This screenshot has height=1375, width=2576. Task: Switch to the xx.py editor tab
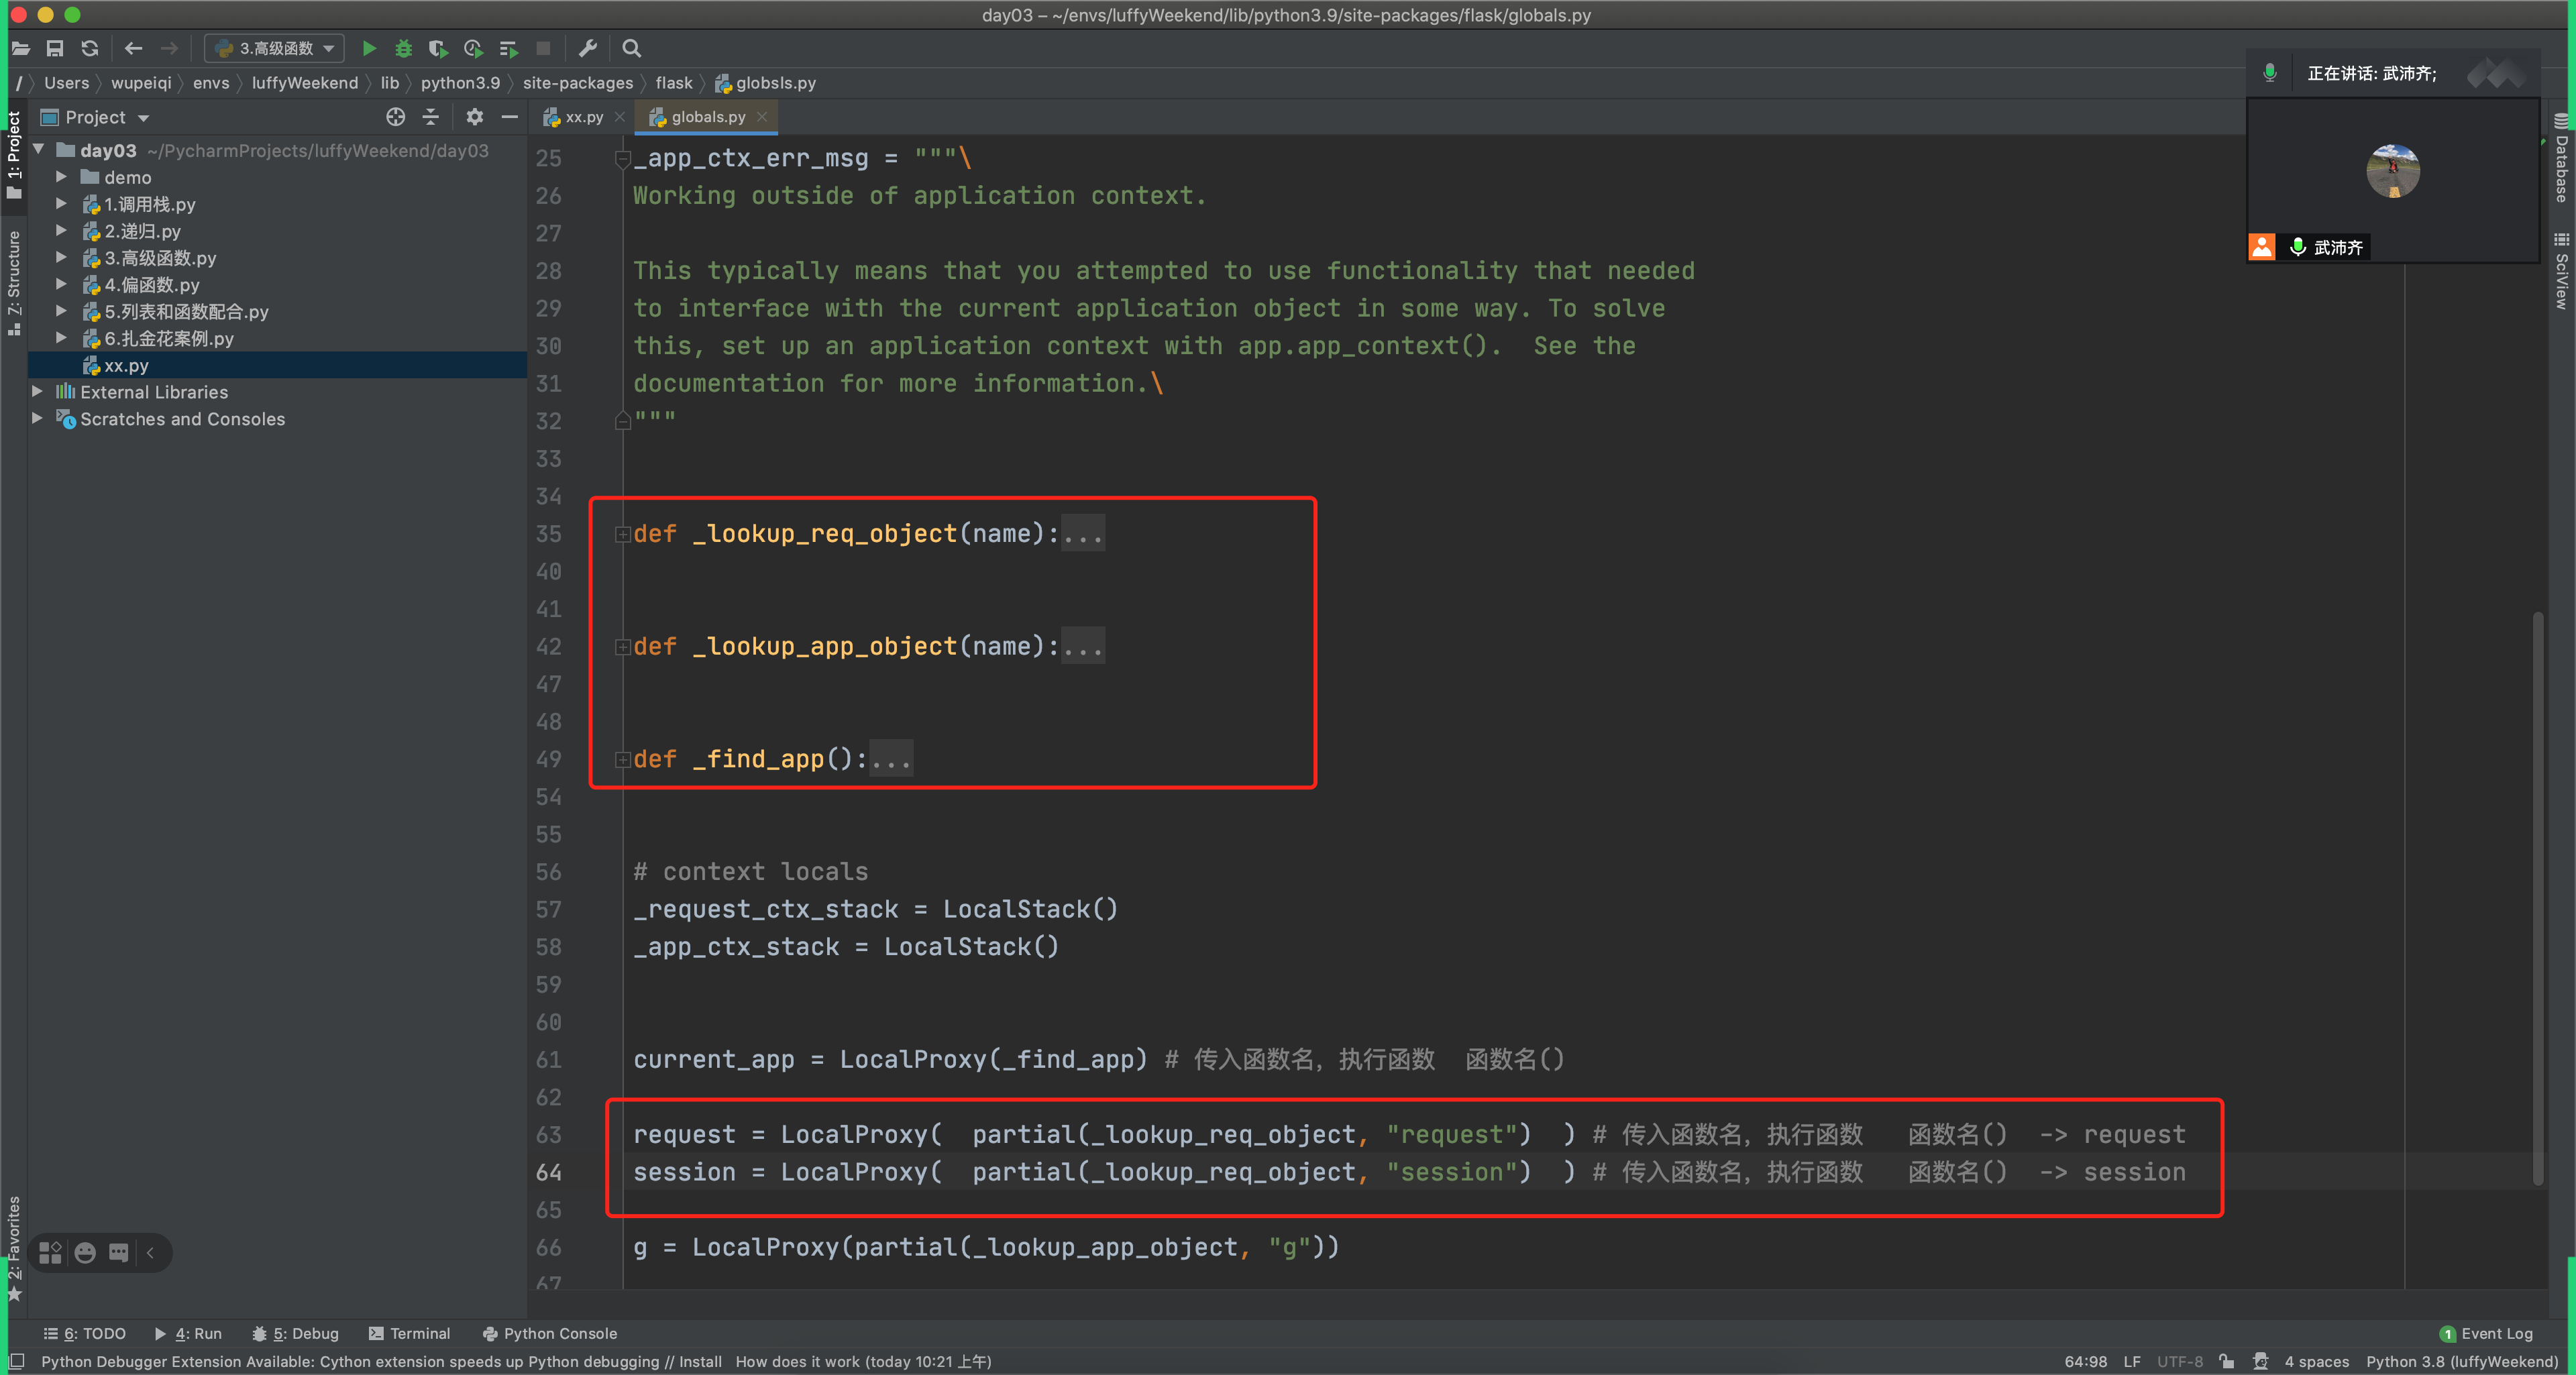click(x=583, y=117)
